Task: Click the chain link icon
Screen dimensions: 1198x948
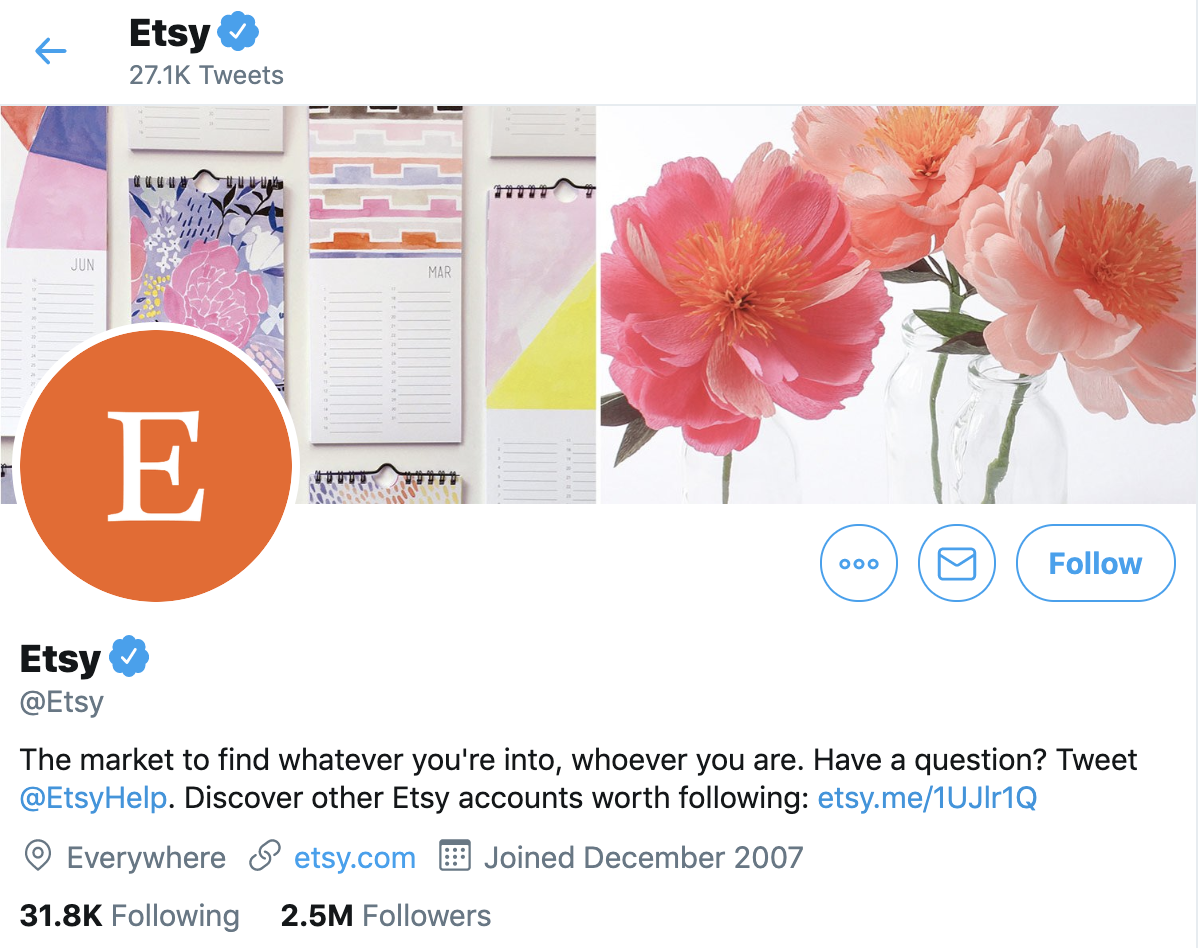Action: coord(265,856)
